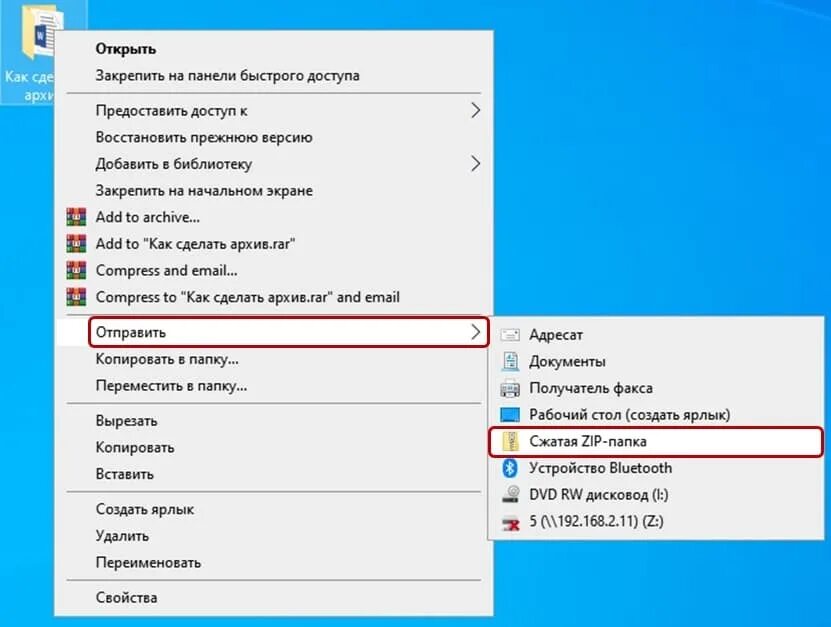Expand the Добавить в библиотеку submenu arrow

click(x=475, y=164)
